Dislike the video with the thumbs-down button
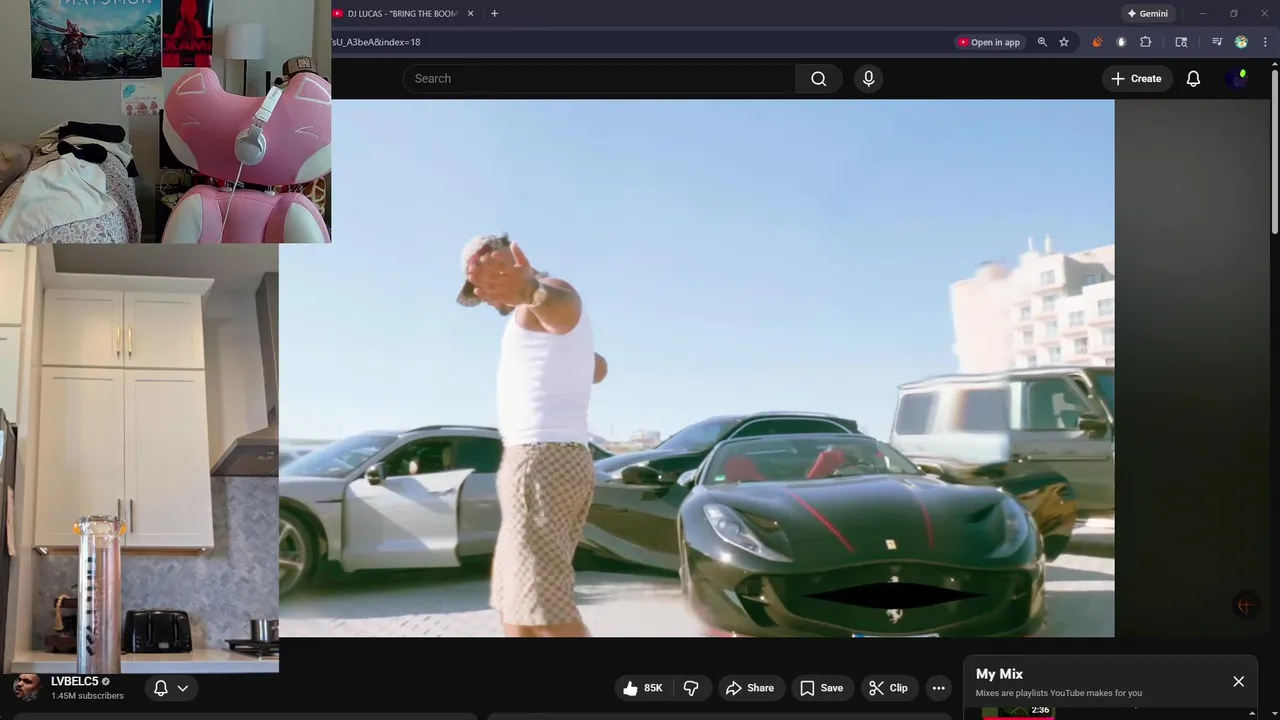The width and height of the screenshot is (1280, 720). click(691, 688)
